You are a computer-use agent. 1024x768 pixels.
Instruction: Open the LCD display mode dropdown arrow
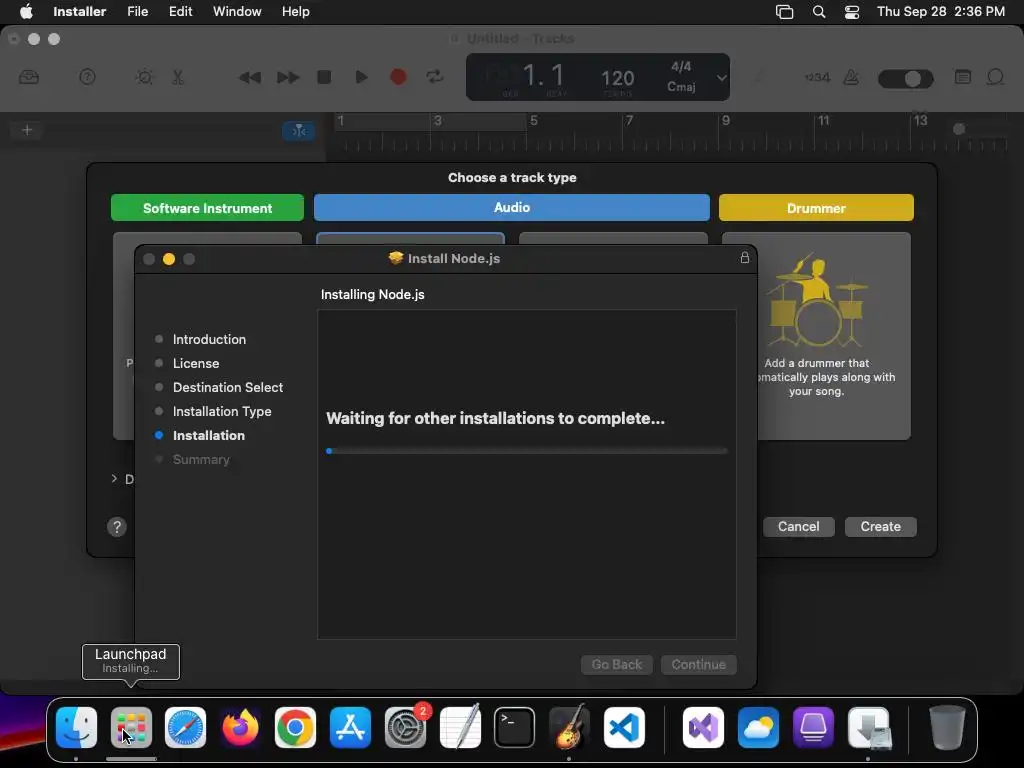tap(721, 78)
